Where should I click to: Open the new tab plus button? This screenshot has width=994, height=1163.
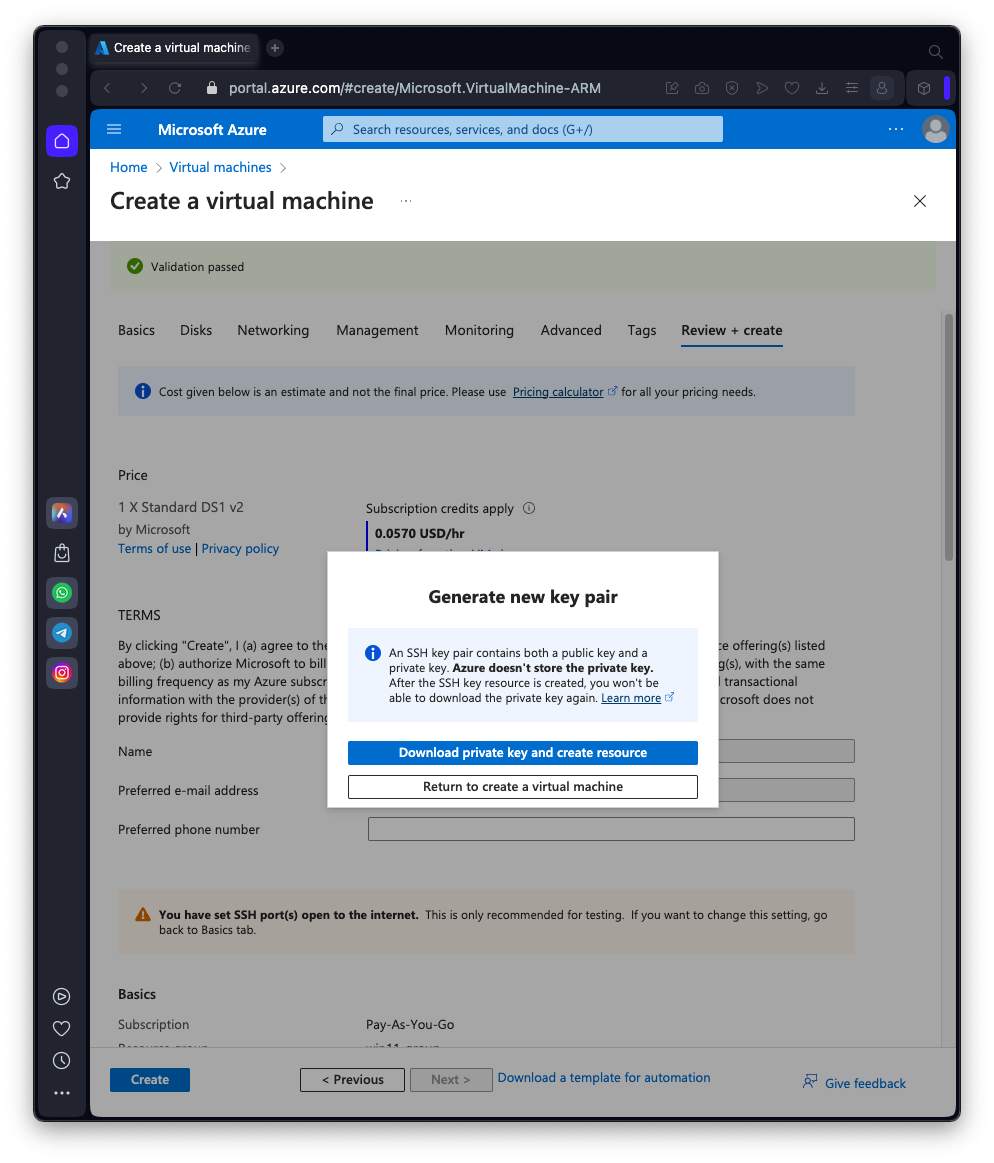[274, 47]
